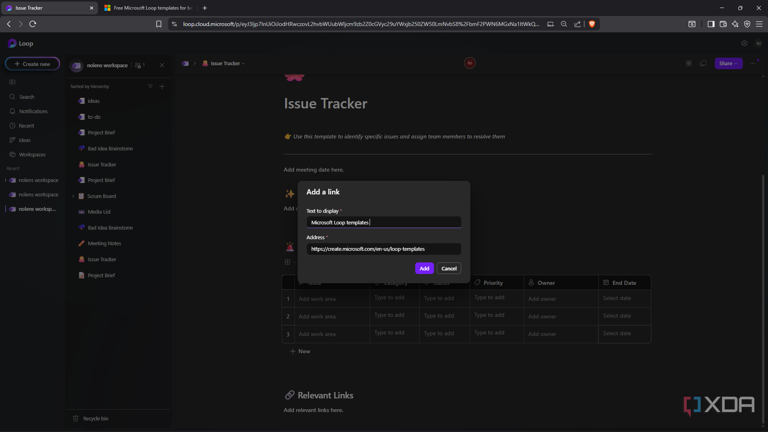This screenshot has width=768, height=432.
Task: Switch to Free Microsoft Loop templates tab
Action: [149, 8]
